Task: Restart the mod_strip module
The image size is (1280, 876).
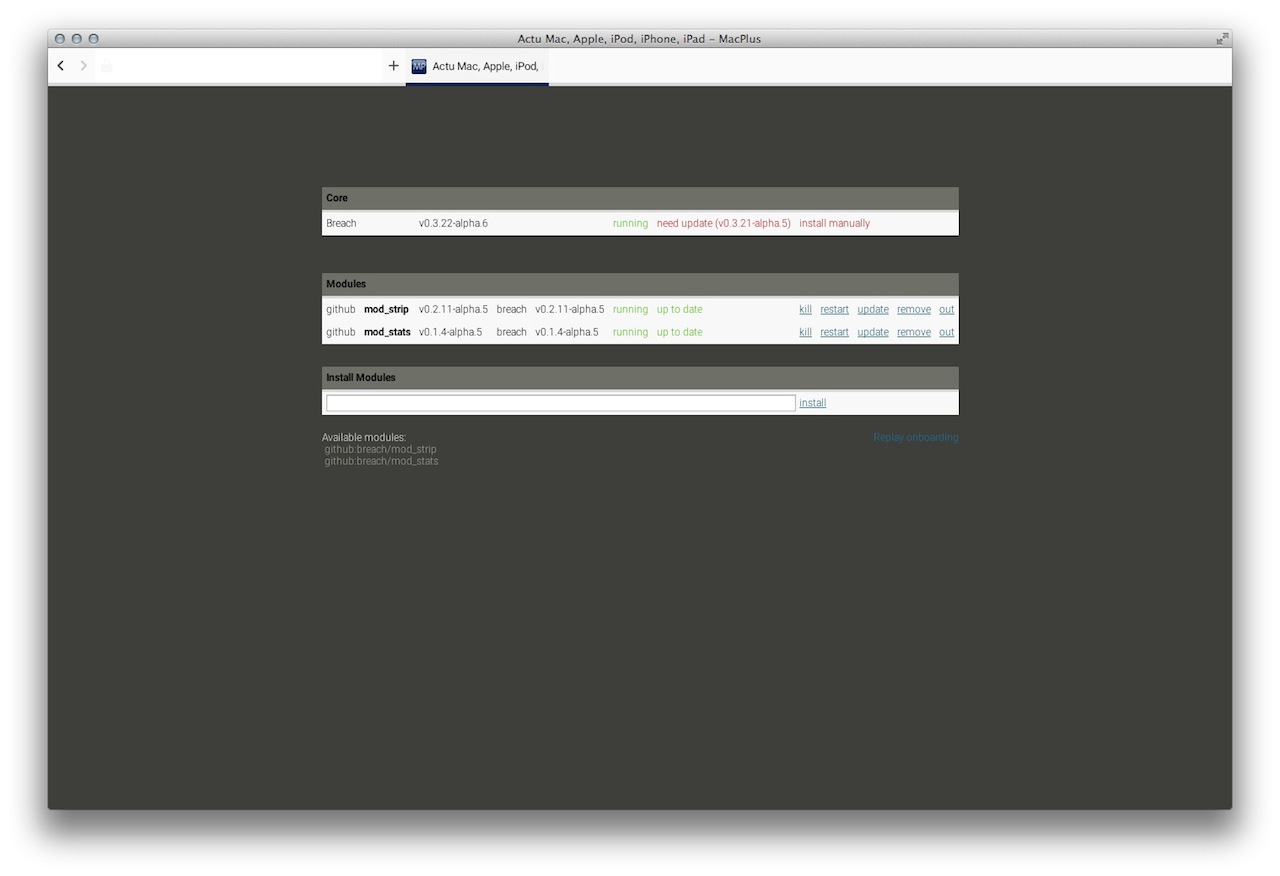Action: 834,310
